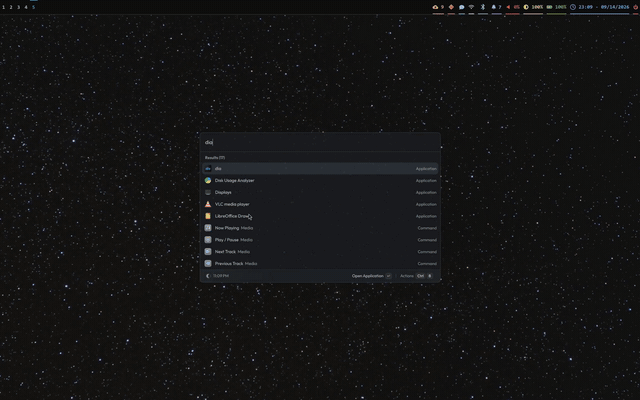Select the dia result row

(320, 169)
